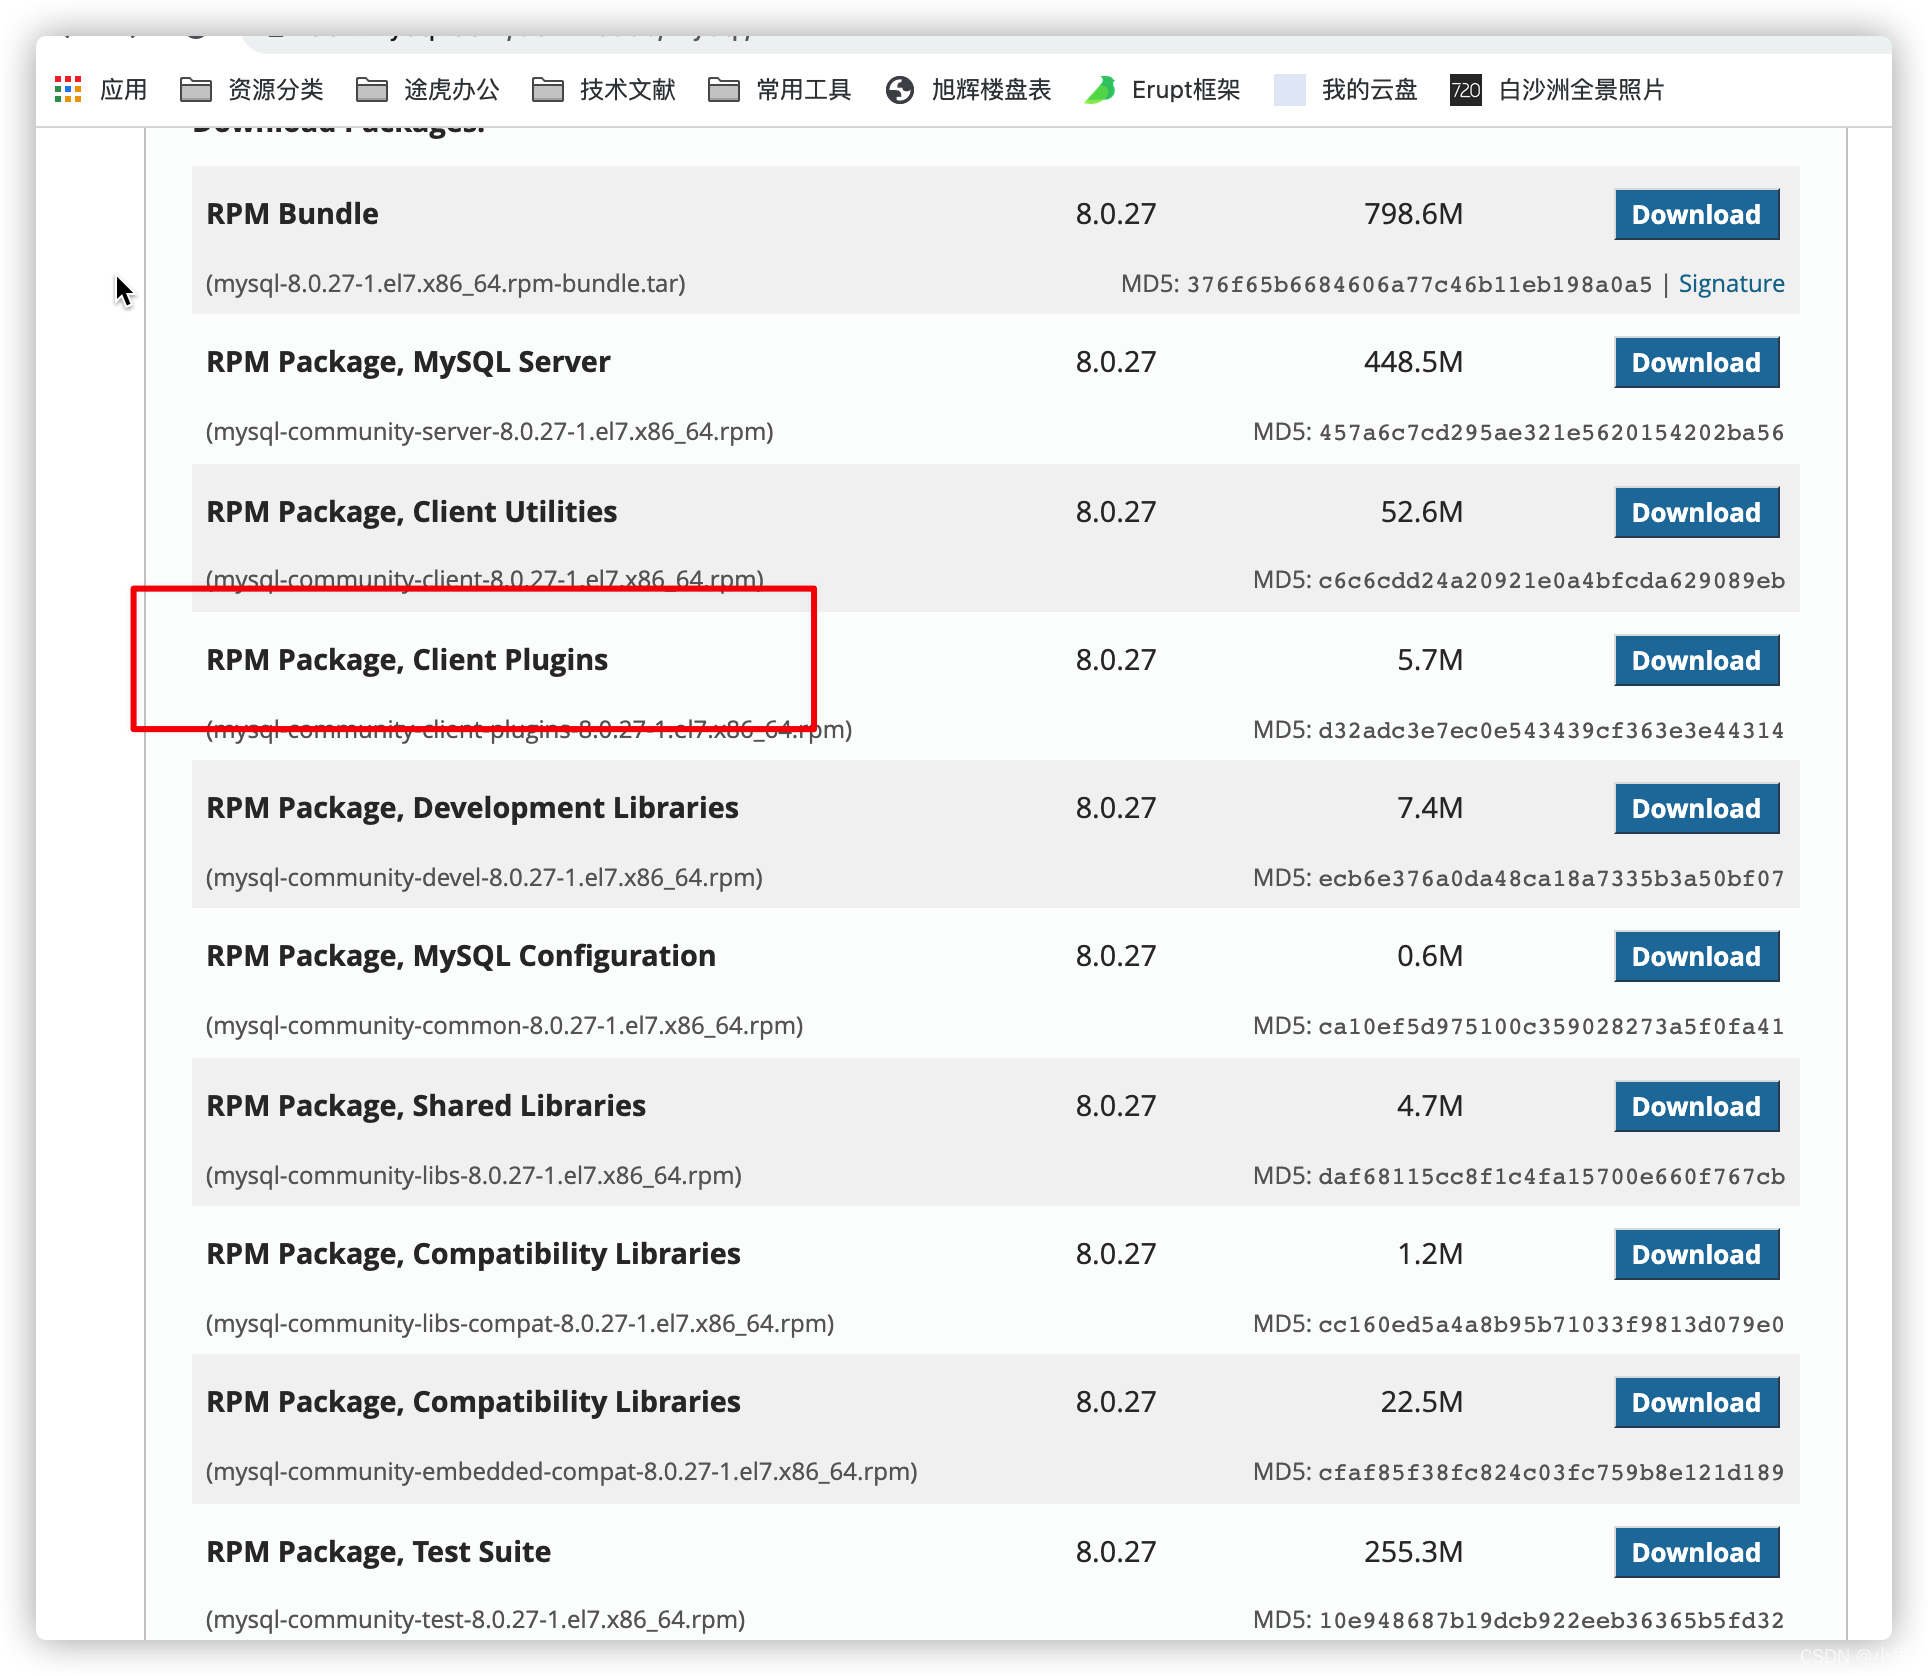Open the 白沙洲全景照片 720 bookmark
Viewport: 1928px width, 1676px height.
click(x=1558, y=90)
